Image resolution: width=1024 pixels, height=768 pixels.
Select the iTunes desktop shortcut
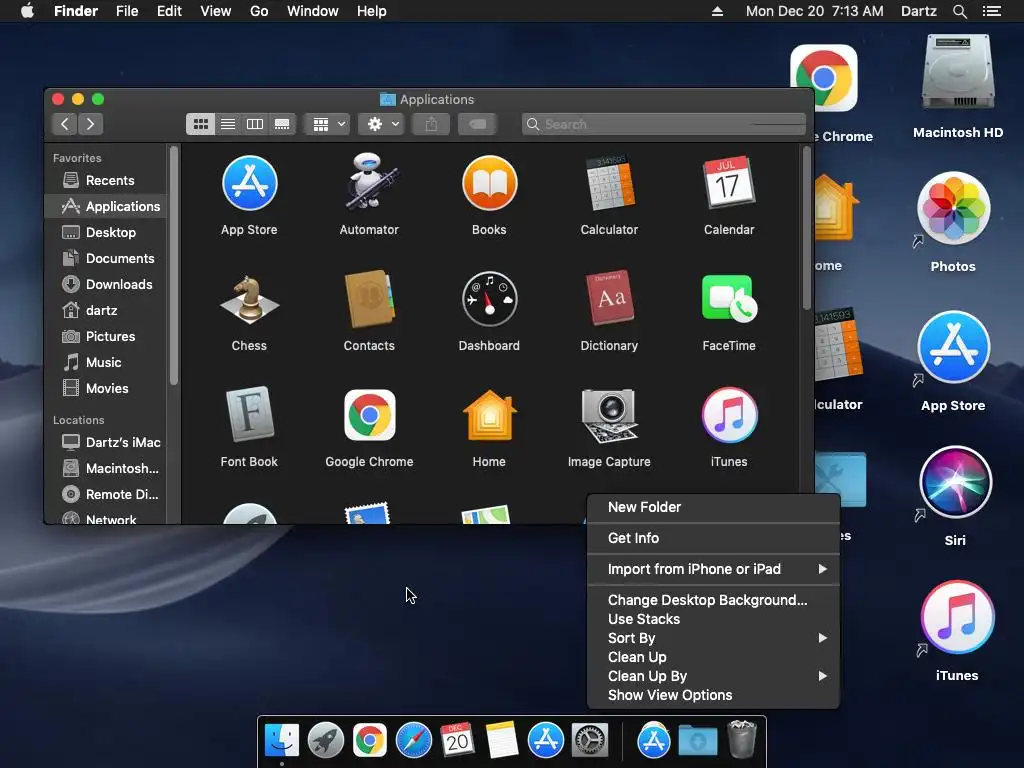pos(957,618)
